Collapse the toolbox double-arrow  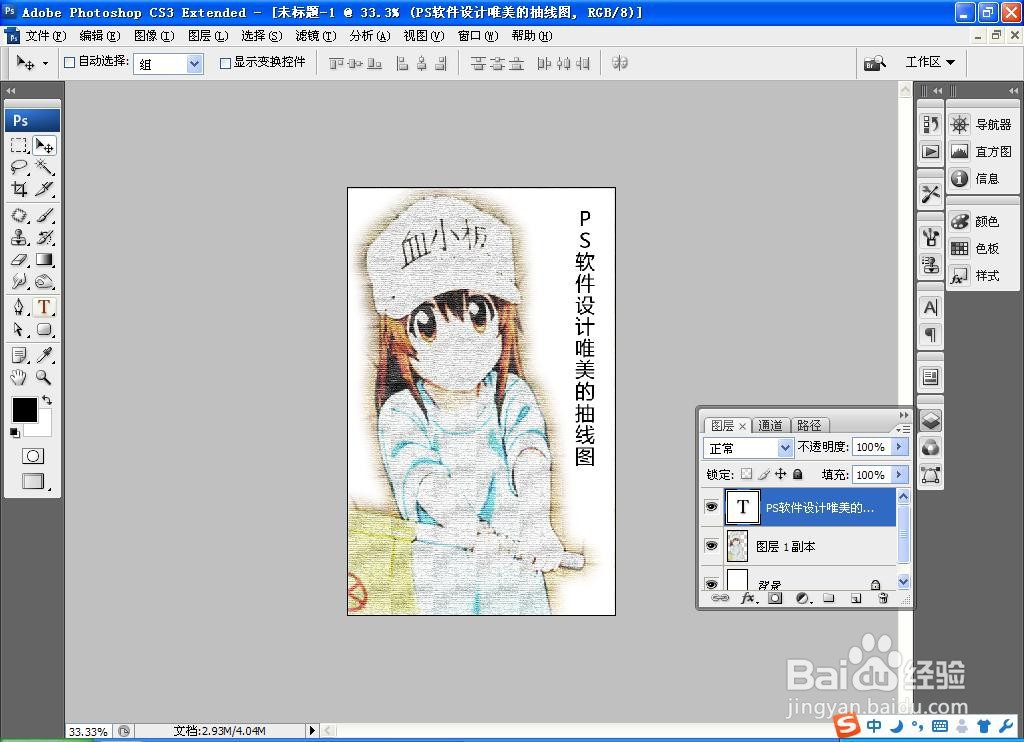[10, 90]
